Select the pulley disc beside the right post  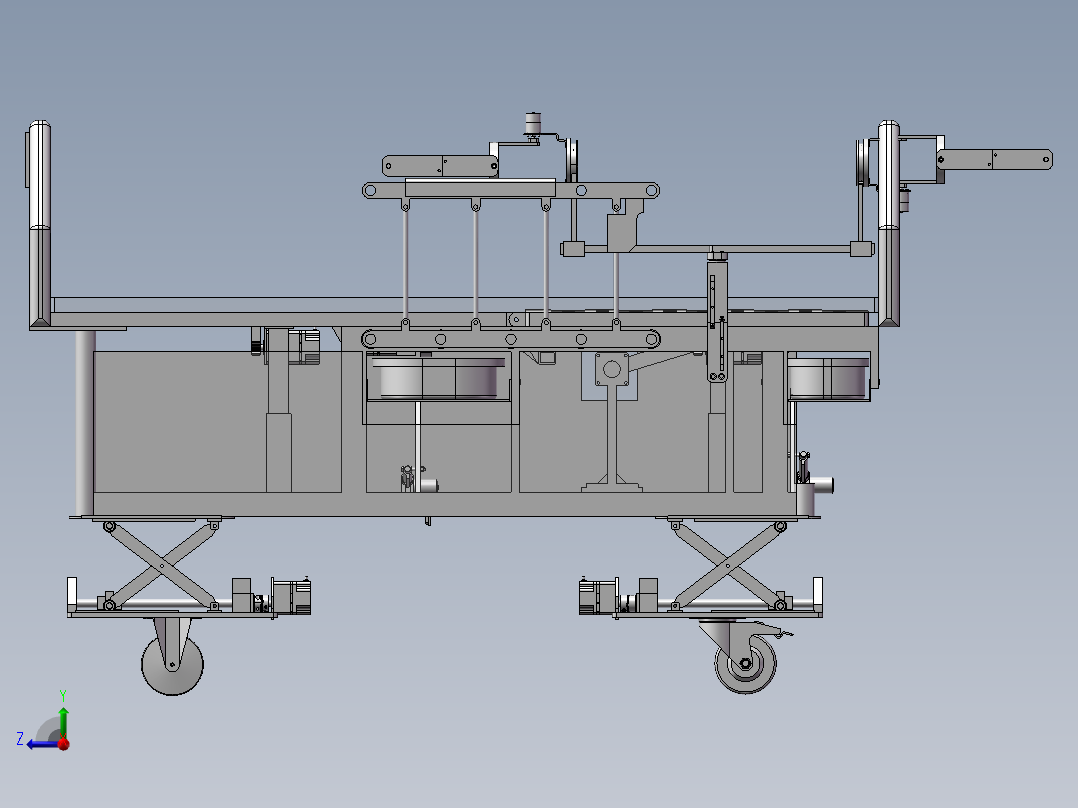(864, 162)
